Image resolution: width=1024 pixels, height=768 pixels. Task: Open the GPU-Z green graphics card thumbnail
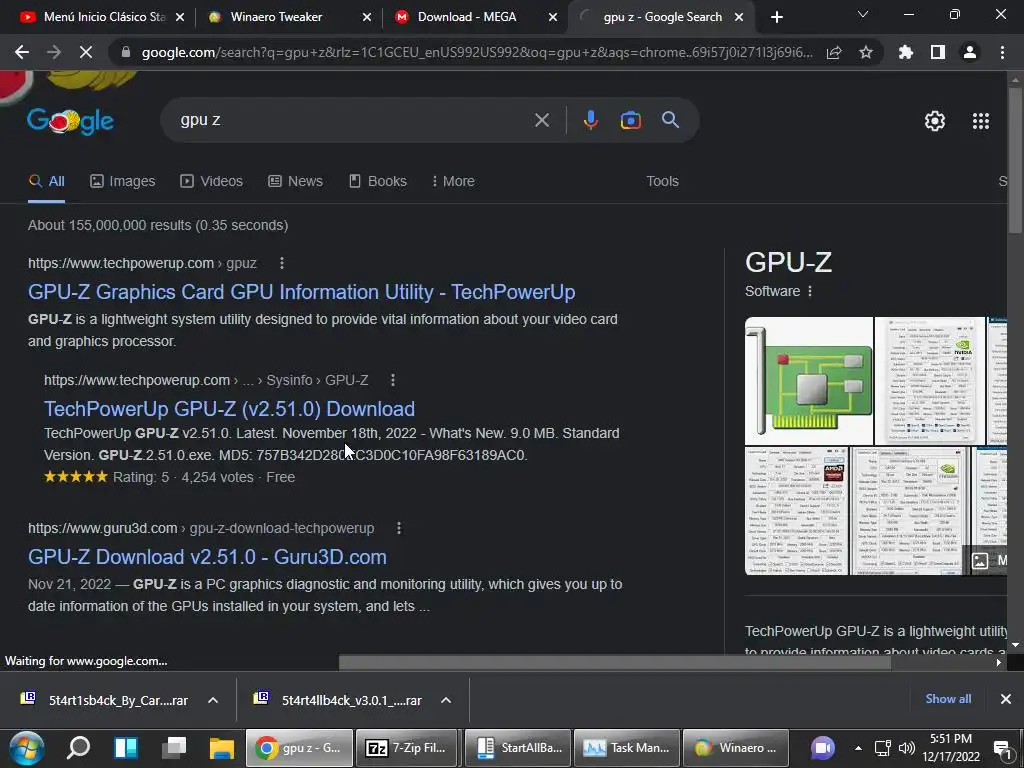[808, 381]
